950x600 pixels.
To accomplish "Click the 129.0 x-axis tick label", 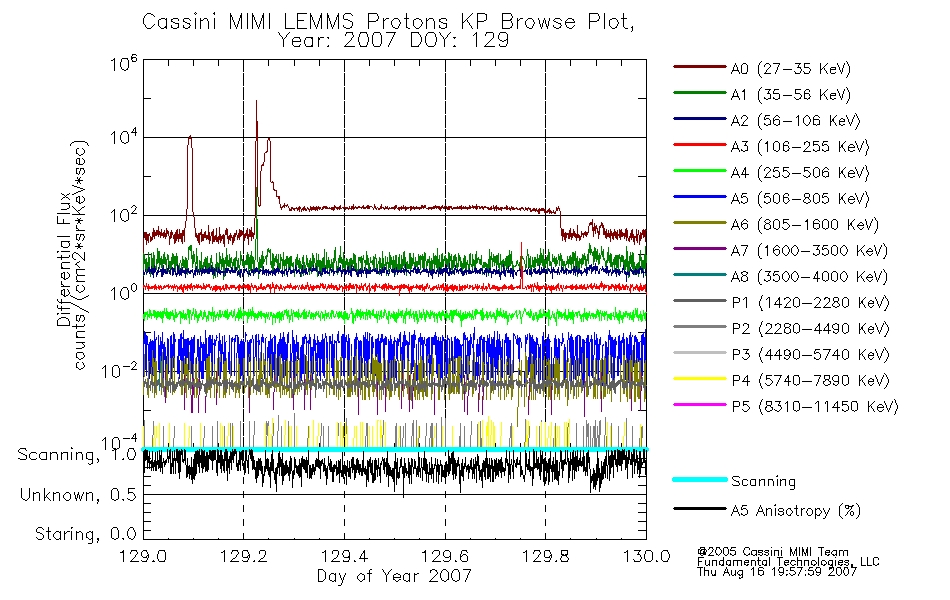I will pyautogui.click(x=143, y=556).
